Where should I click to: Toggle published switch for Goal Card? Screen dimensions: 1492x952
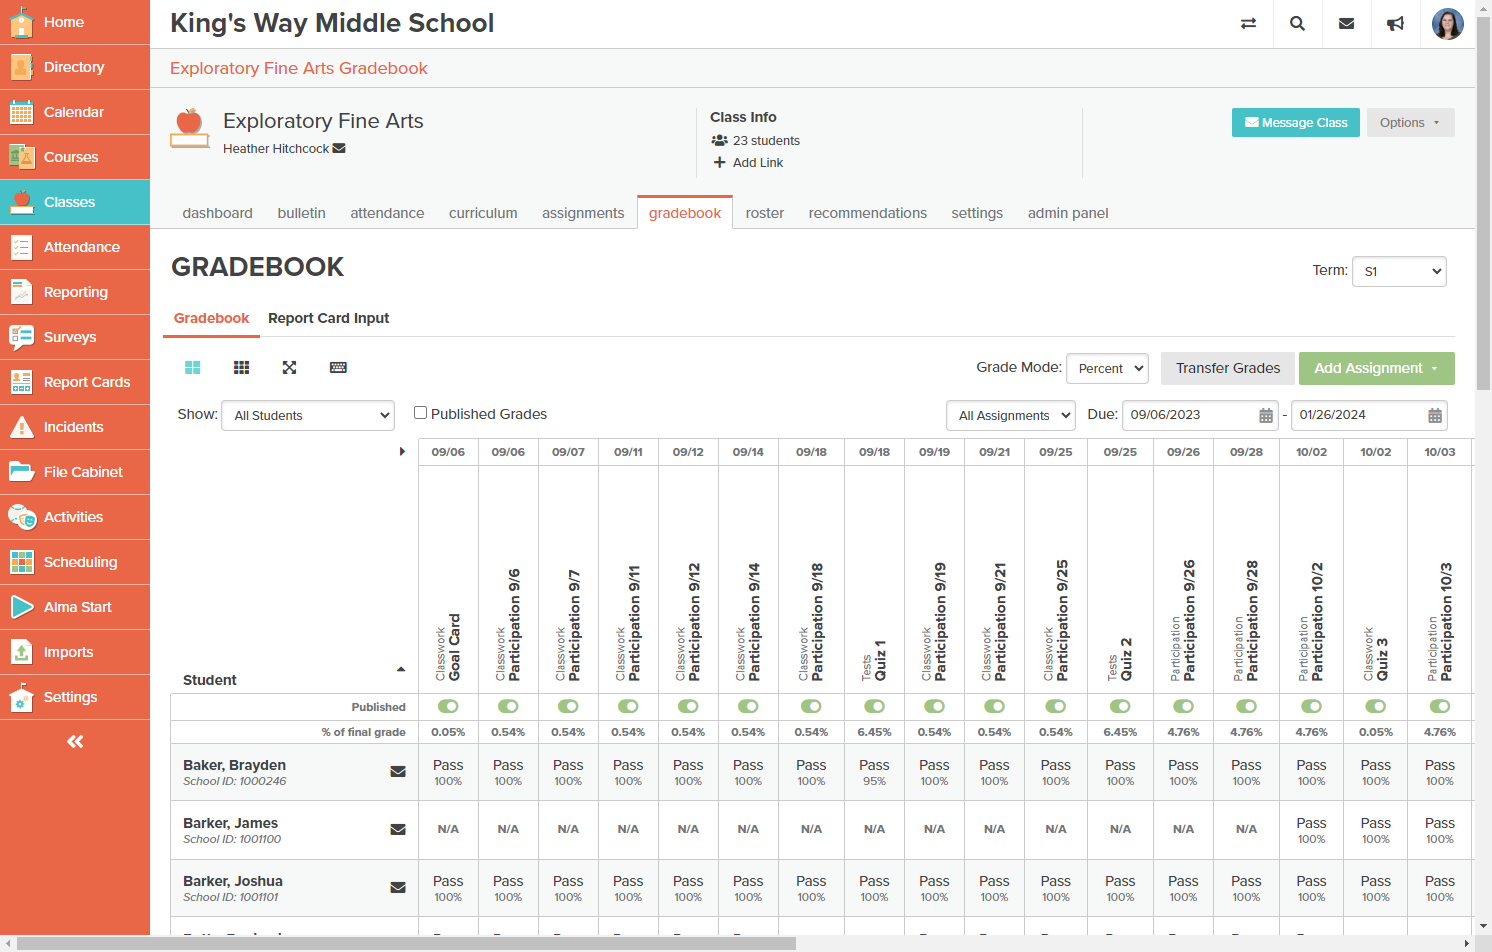point(448,706)
